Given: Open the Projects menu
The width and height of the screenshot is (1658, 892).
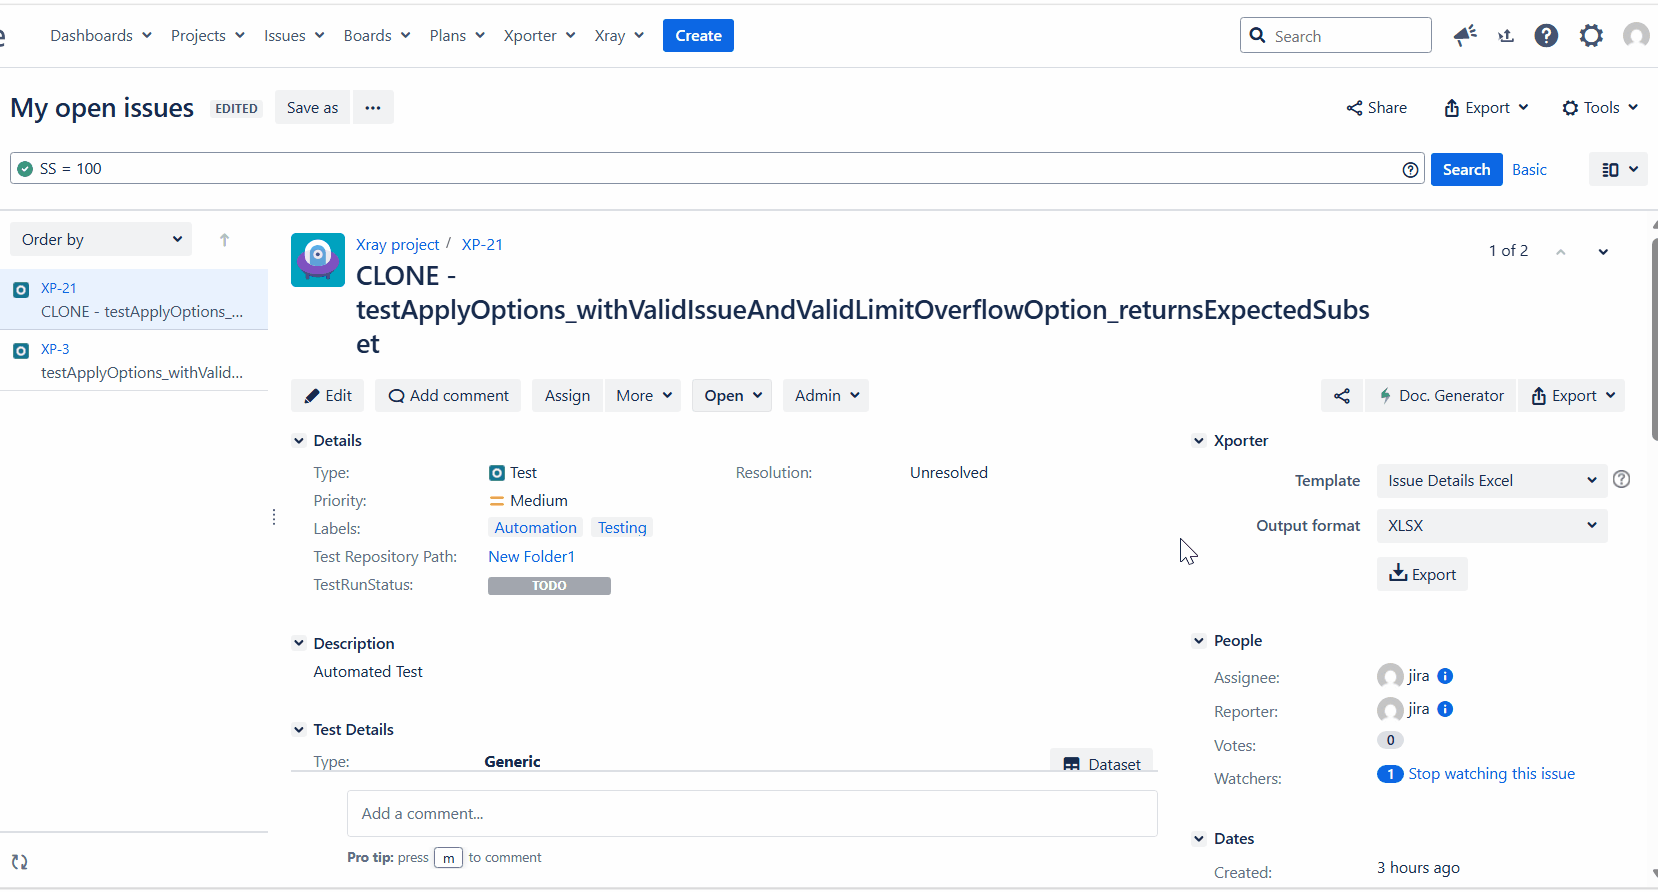Looking at the screenshot, I should coord(208,36).
